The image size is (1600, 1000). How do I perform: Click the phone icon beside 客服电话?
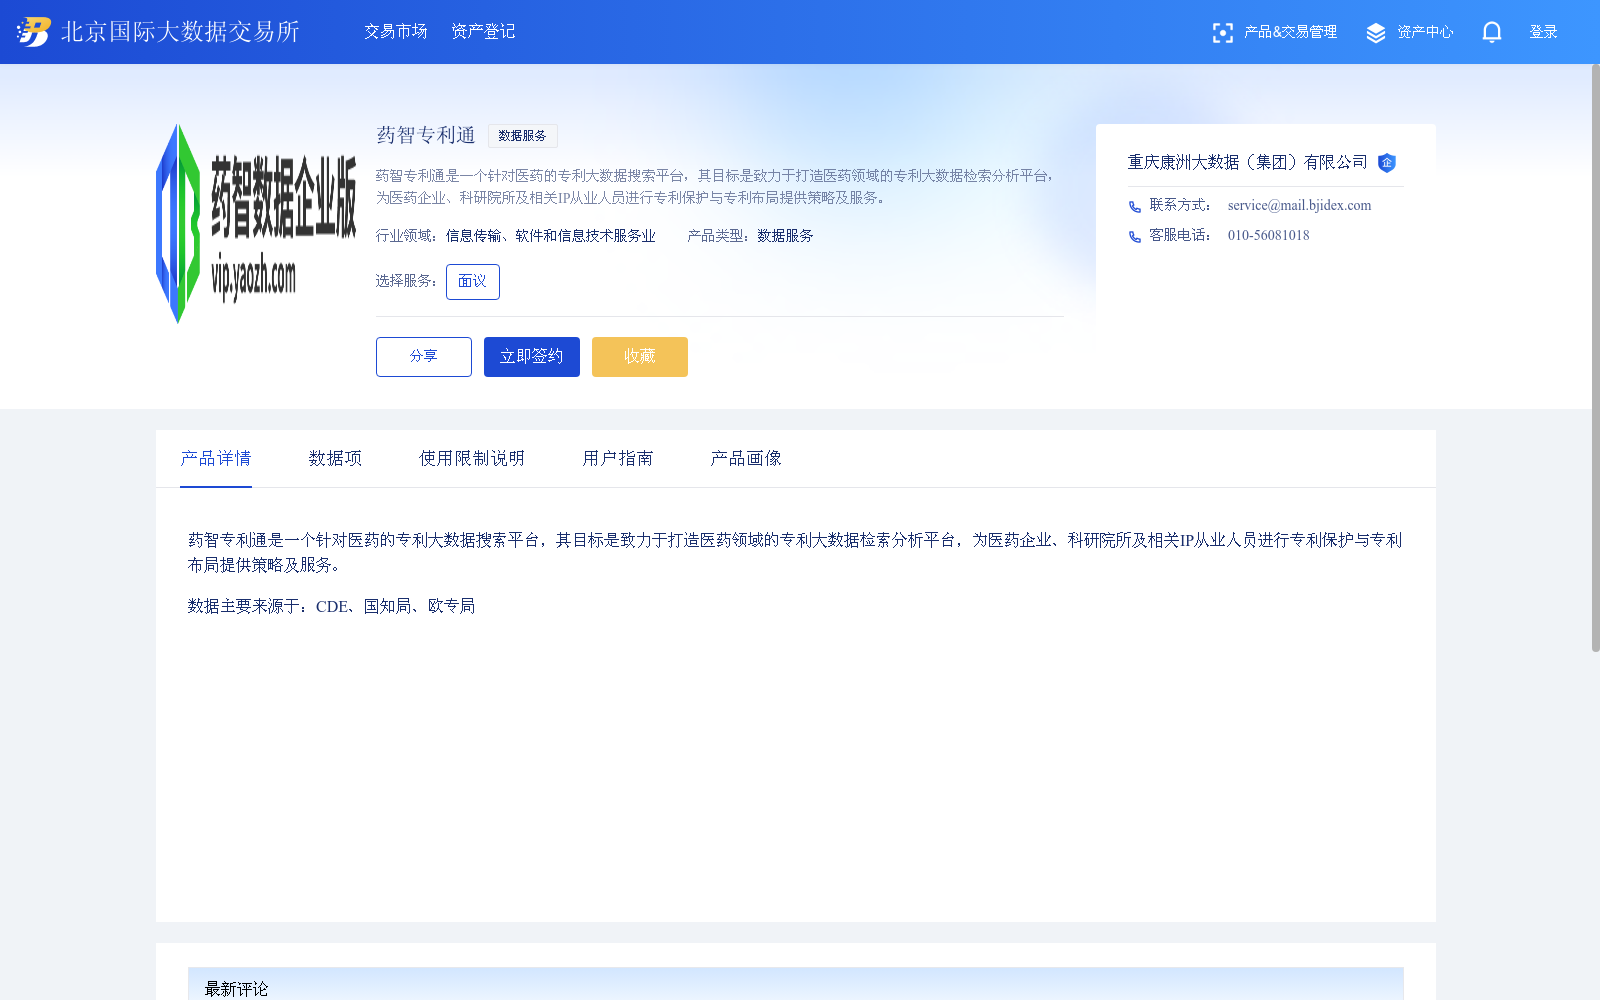(1135, 237)
